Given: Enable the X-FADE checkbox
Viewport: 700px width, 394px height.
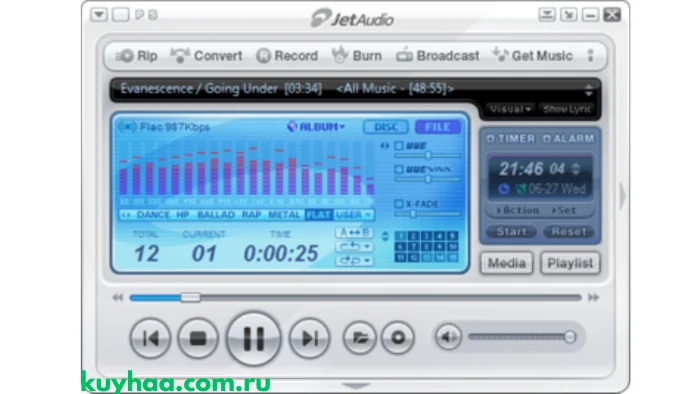Looking at the screenshot, I should pos(399,204).
